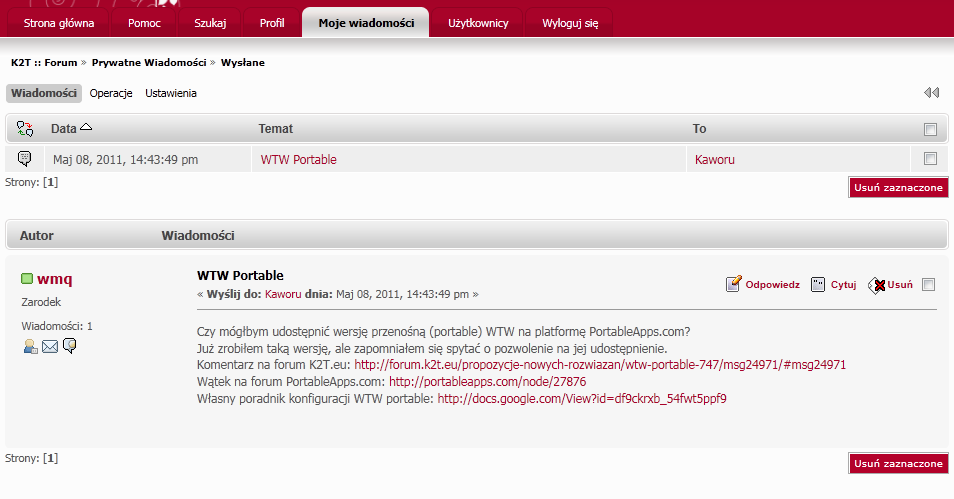This screenshot has height=499, width=954.
Task: Click the double-arrow collapse icon at right
Action: [x=931, y=93]
